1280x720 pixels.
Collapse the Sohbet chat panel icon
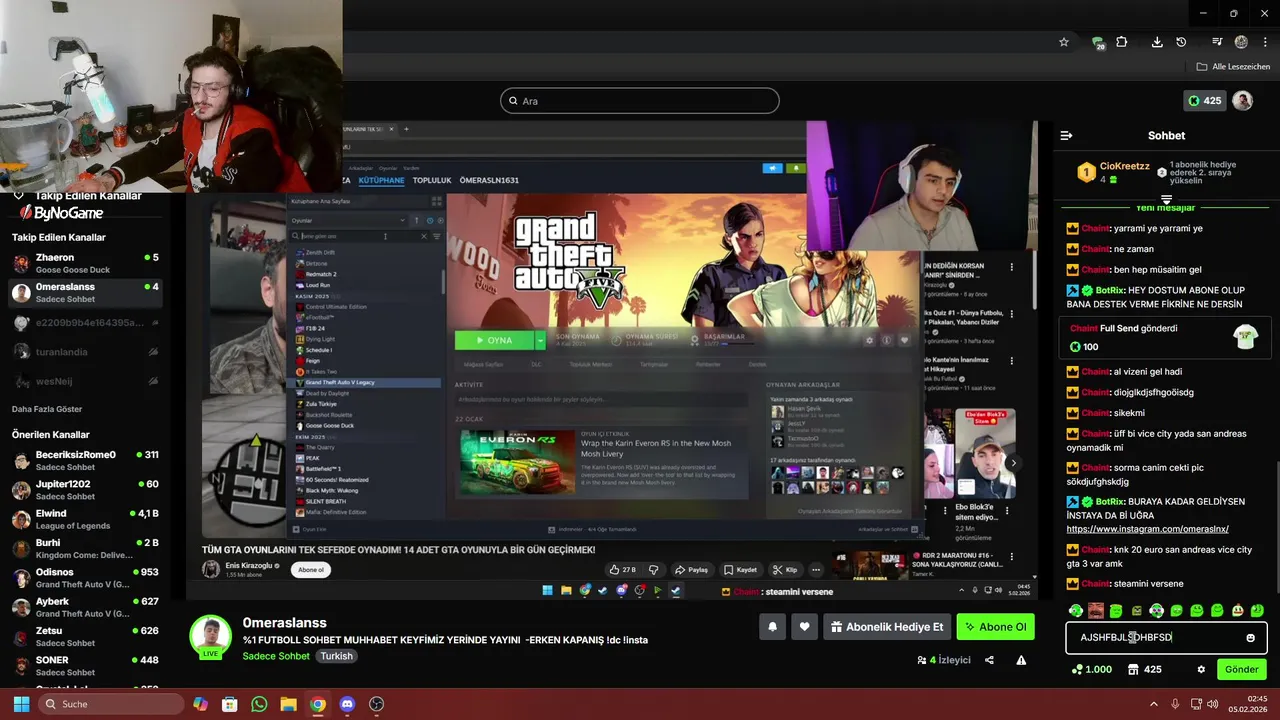pos(1066,135)
